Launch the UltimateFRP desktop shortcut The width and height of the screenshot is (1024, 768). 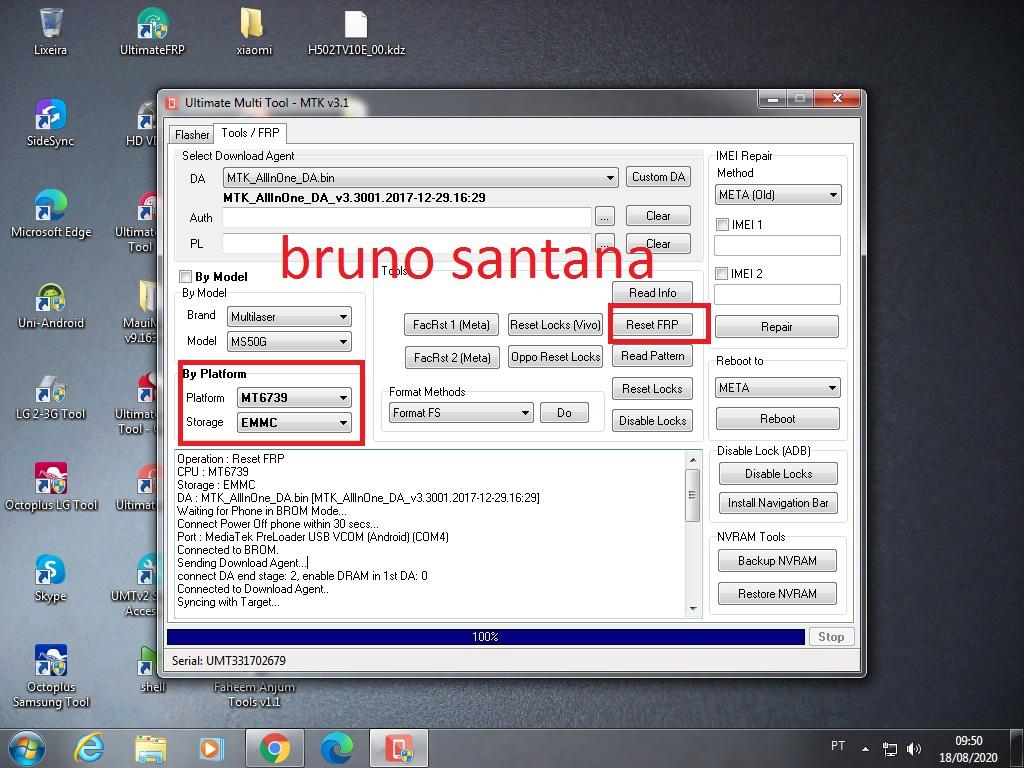[x=152, y=31]
